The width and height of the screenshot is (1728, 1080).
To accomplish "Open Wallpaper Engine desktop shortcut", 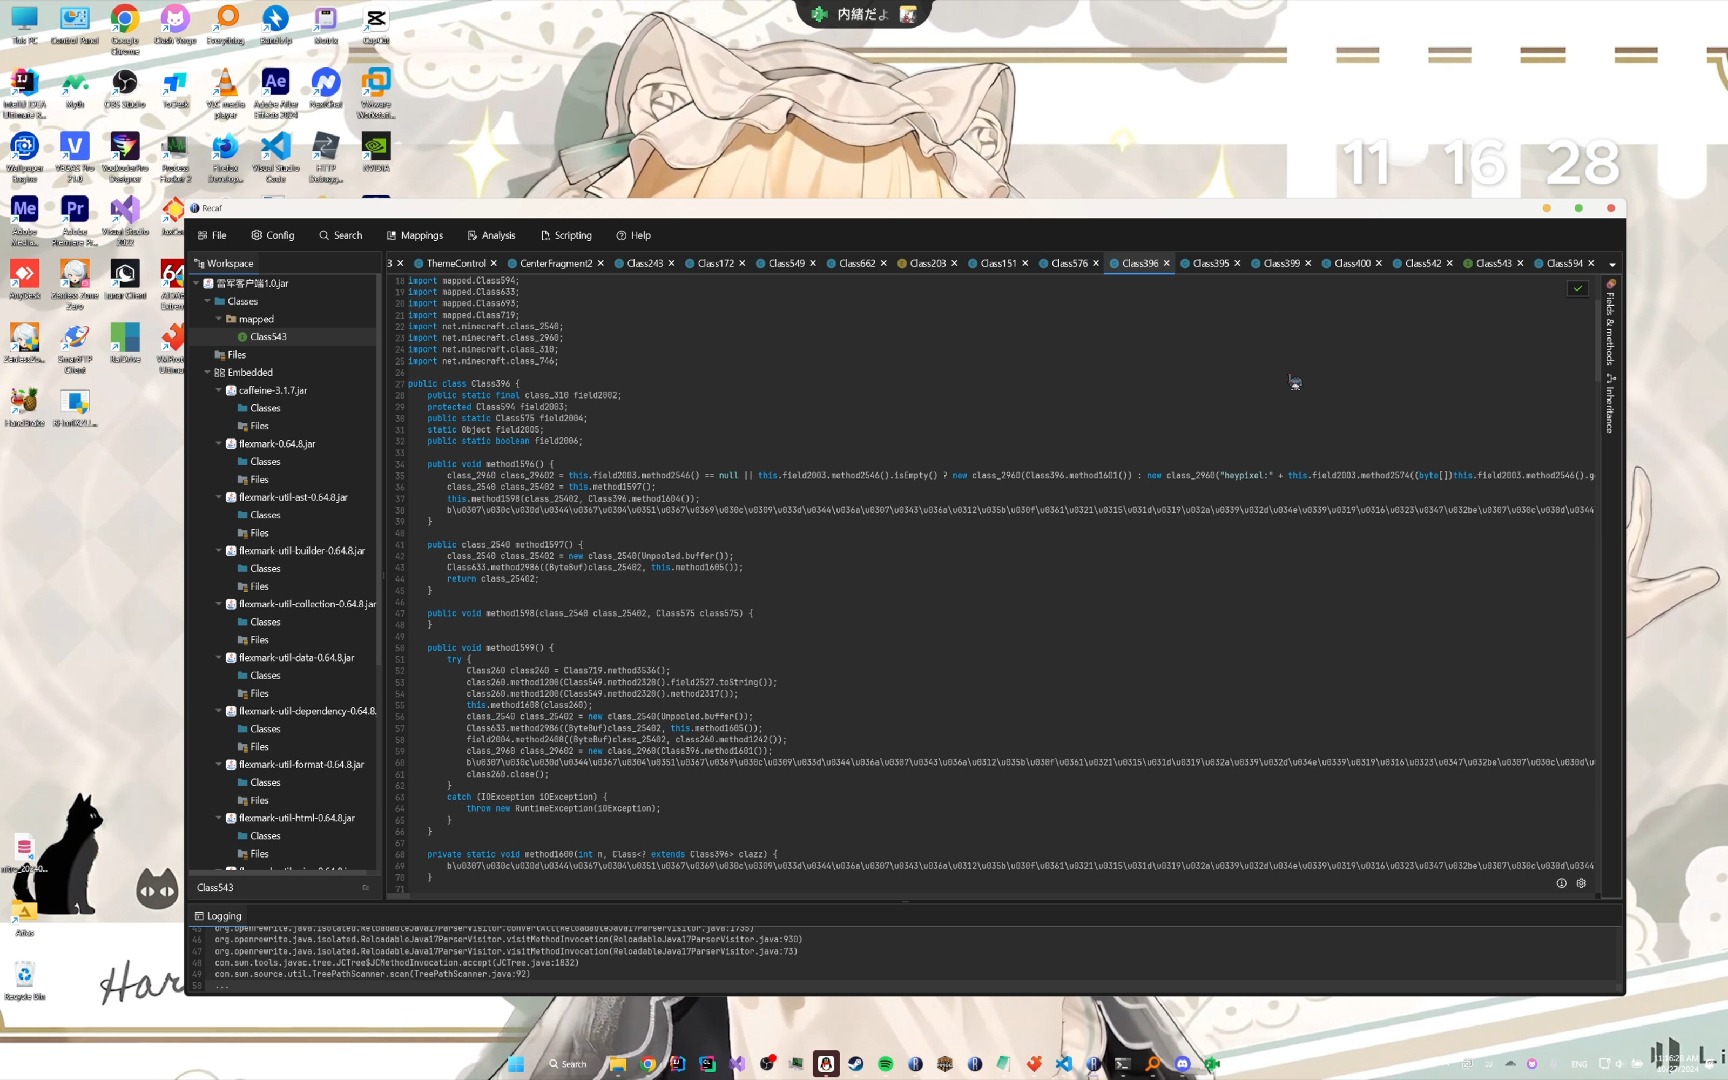I will coord(24,157).
